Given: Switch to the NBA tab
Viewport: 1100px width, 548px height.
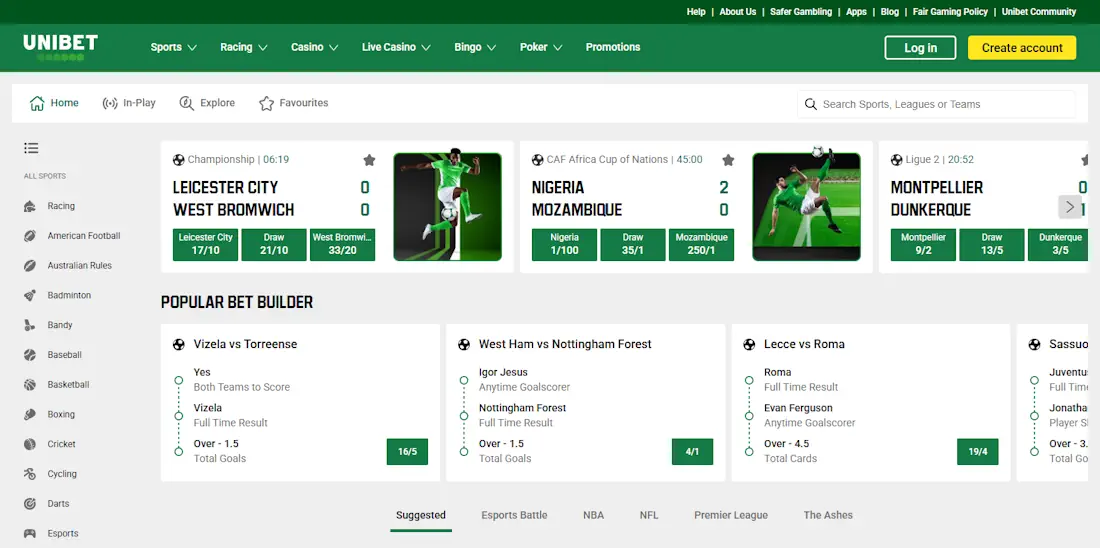Looking at the screenshot, I should pos(593,515).
